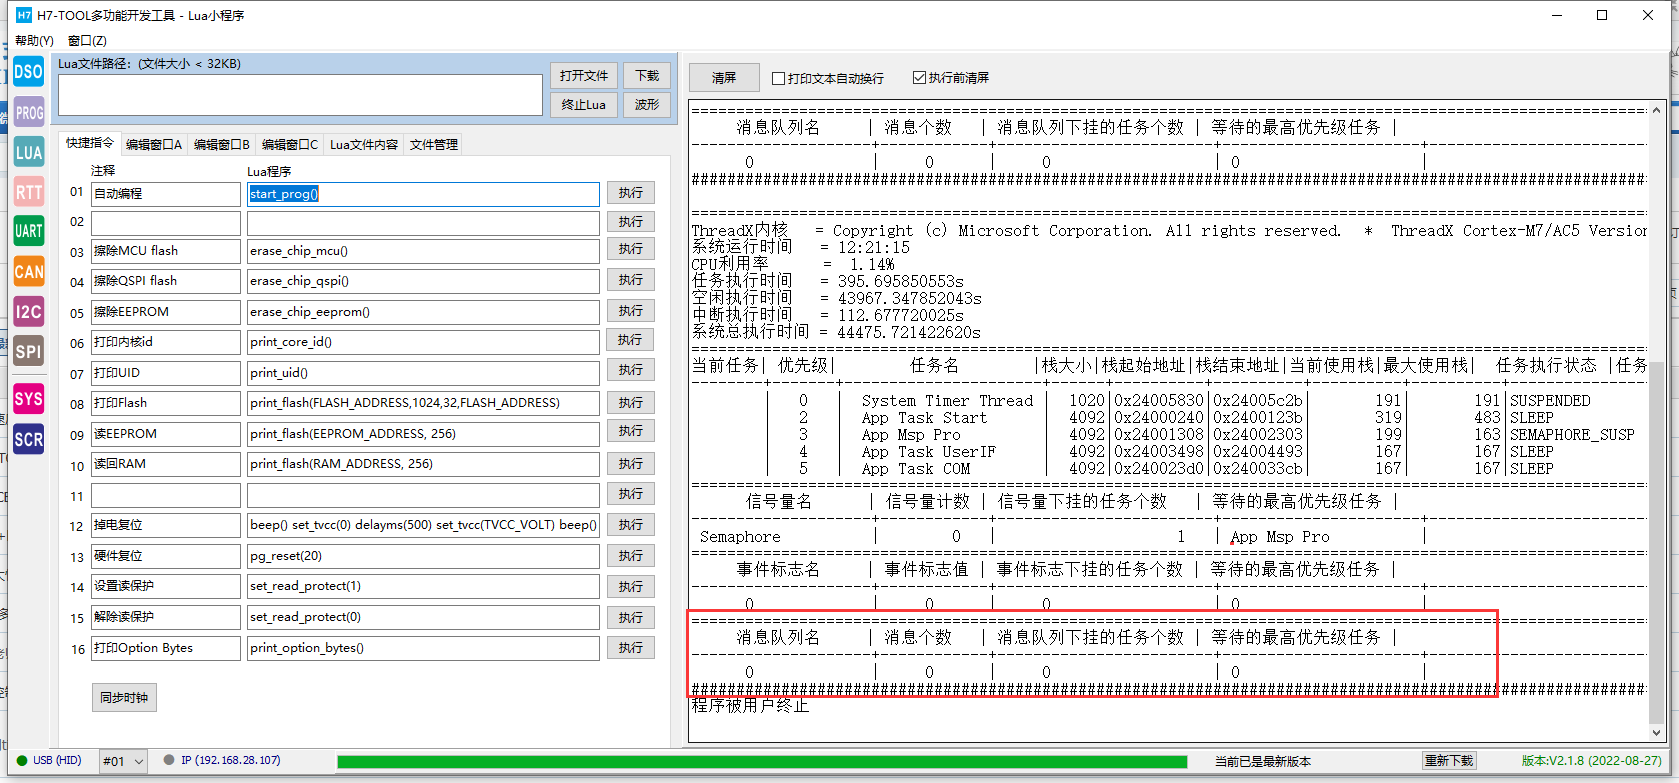
Task: Click the row 12 beep() set_tvcc Lua field
Action: 423,525
